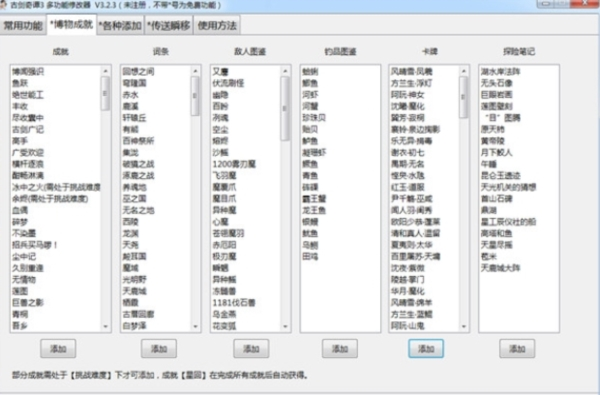Click the 卡牌 list scrollbar thumb

point(463,97)
